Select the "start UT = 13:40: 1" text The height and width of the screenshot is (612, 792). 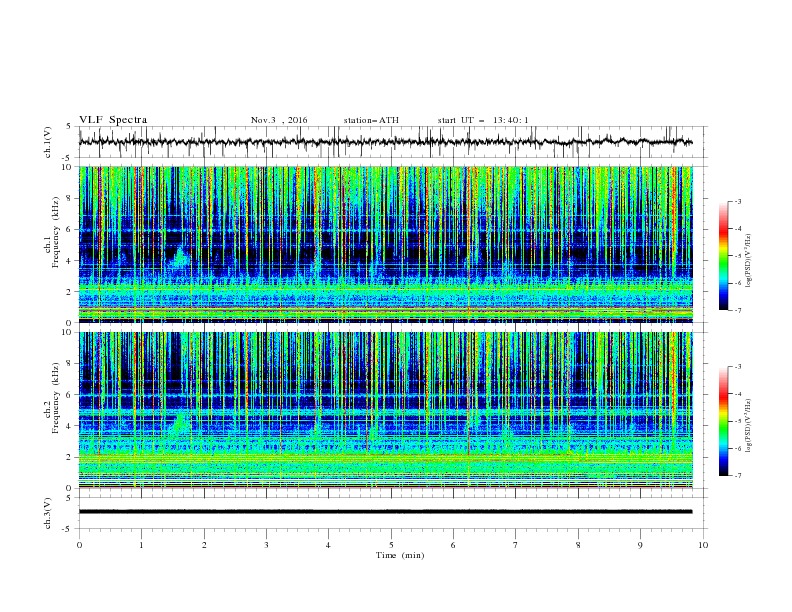click(x=483, y=120)
